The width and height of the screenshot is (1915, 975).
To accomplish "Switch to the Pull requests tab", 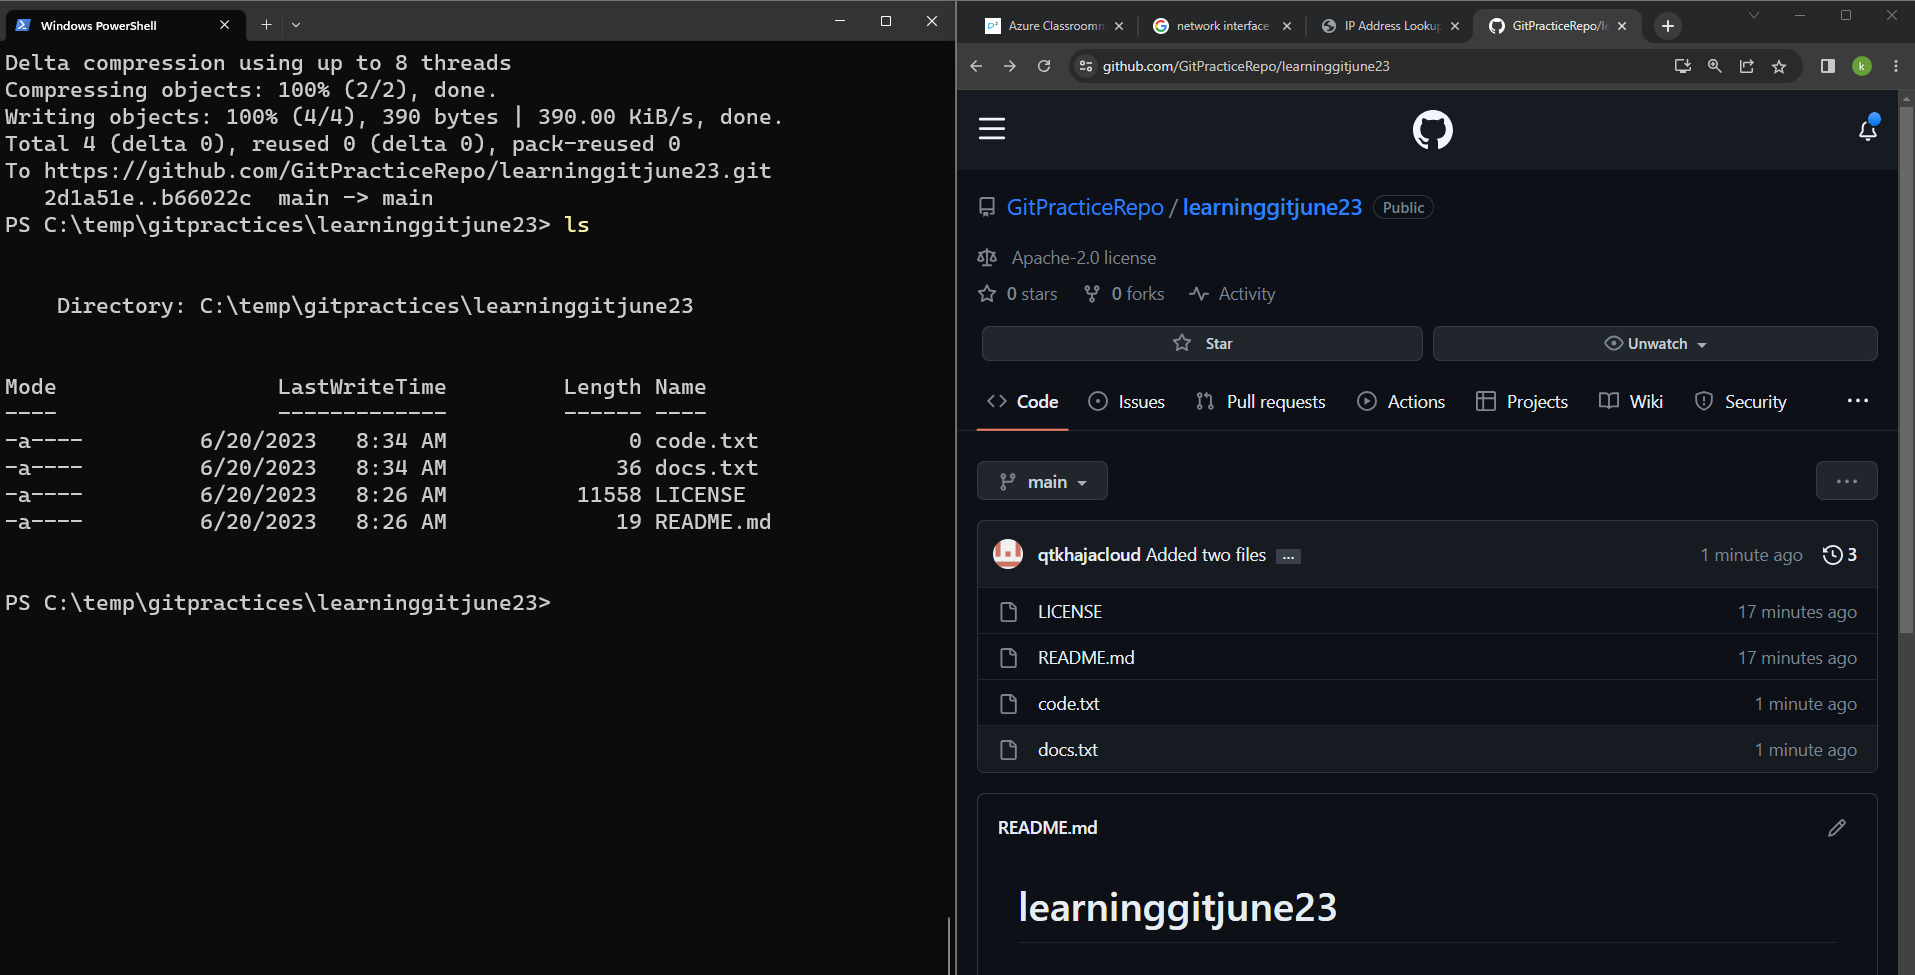I will pyautogui.click(x=1260, y=401).
